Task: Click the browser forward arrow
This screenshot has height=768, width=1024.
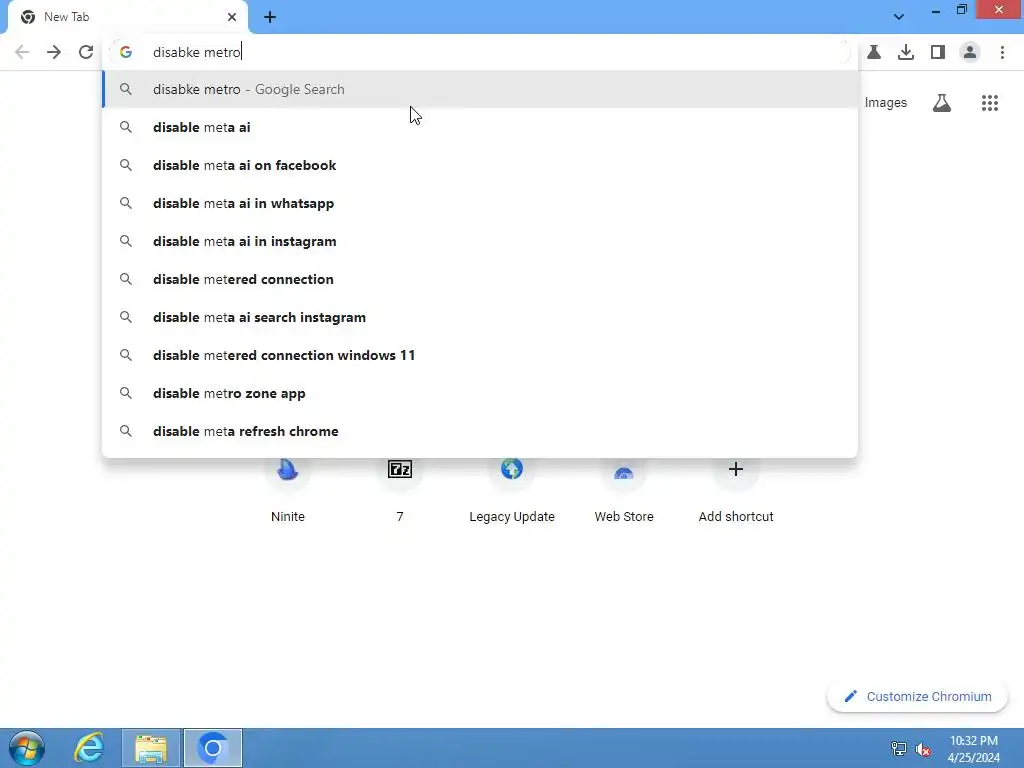Action: (x=54, y=52)
